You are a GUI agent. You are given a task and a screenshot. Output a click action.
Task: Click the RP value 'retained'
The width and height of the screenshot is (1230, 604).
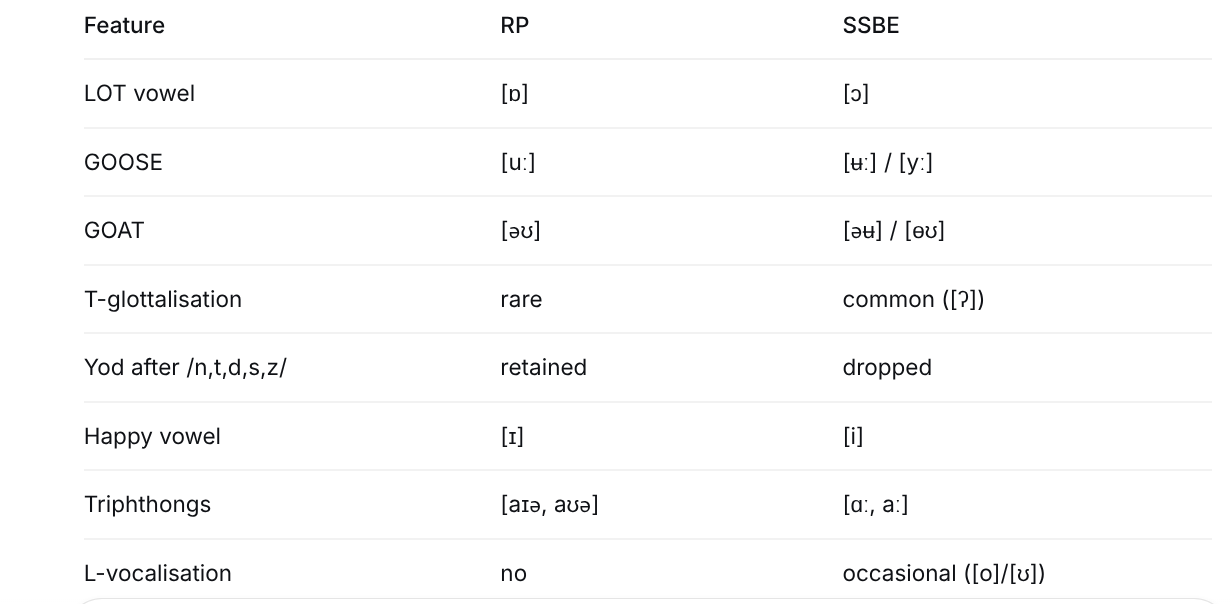(543, 367)
